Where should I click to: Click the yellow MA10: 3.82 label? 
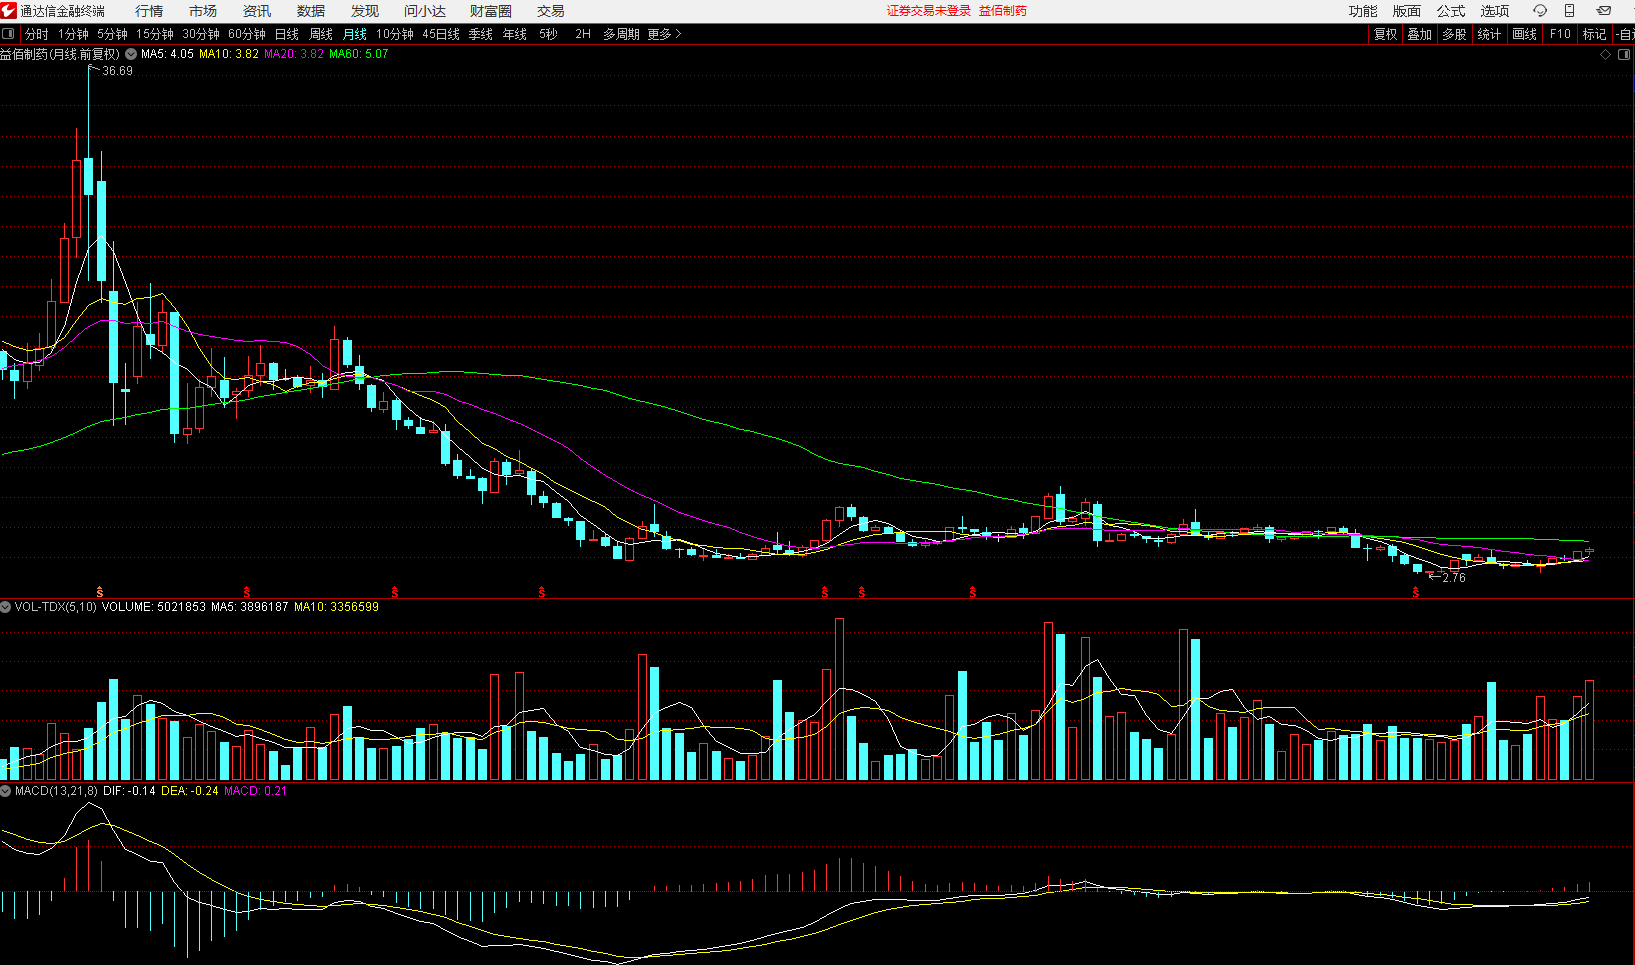pyautogui.click(x=229, y=54)
